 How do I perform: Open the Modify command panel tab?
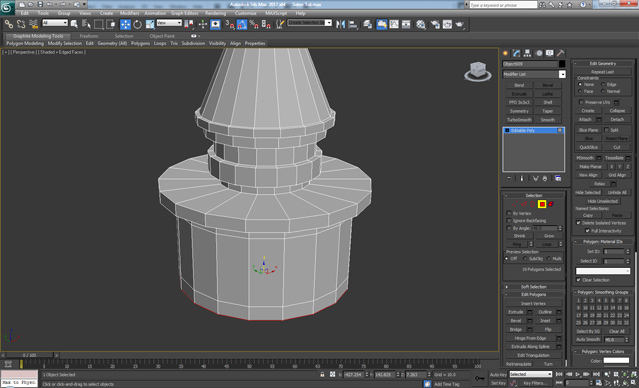point(517,53)
